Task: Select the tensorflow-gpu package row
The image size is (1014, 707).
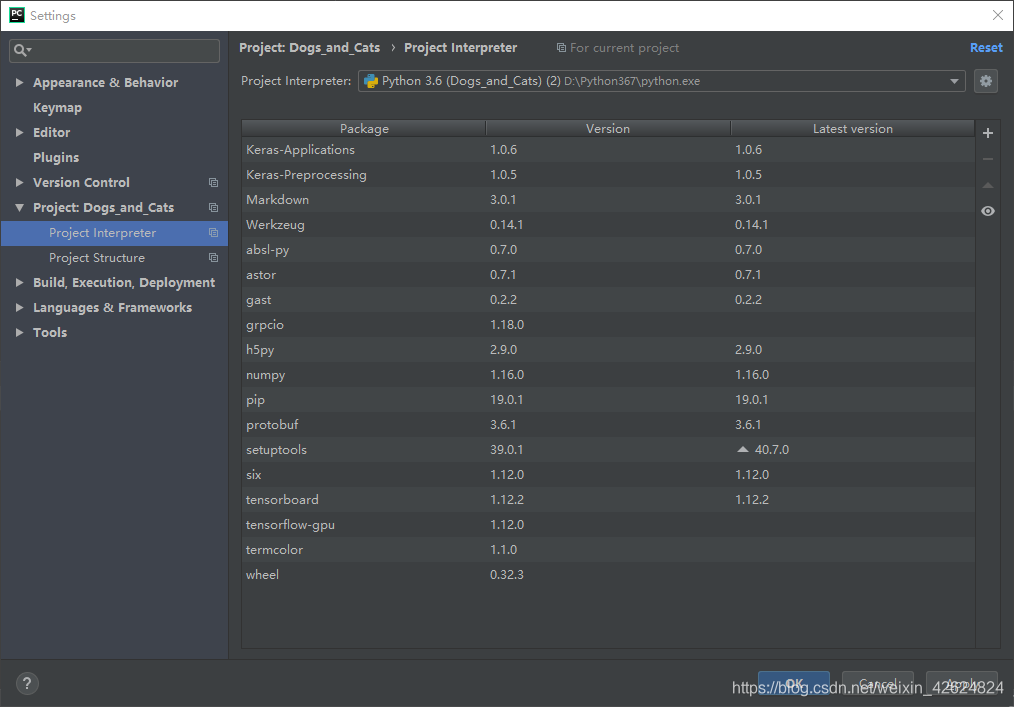Action: click(x=608, y=525)
